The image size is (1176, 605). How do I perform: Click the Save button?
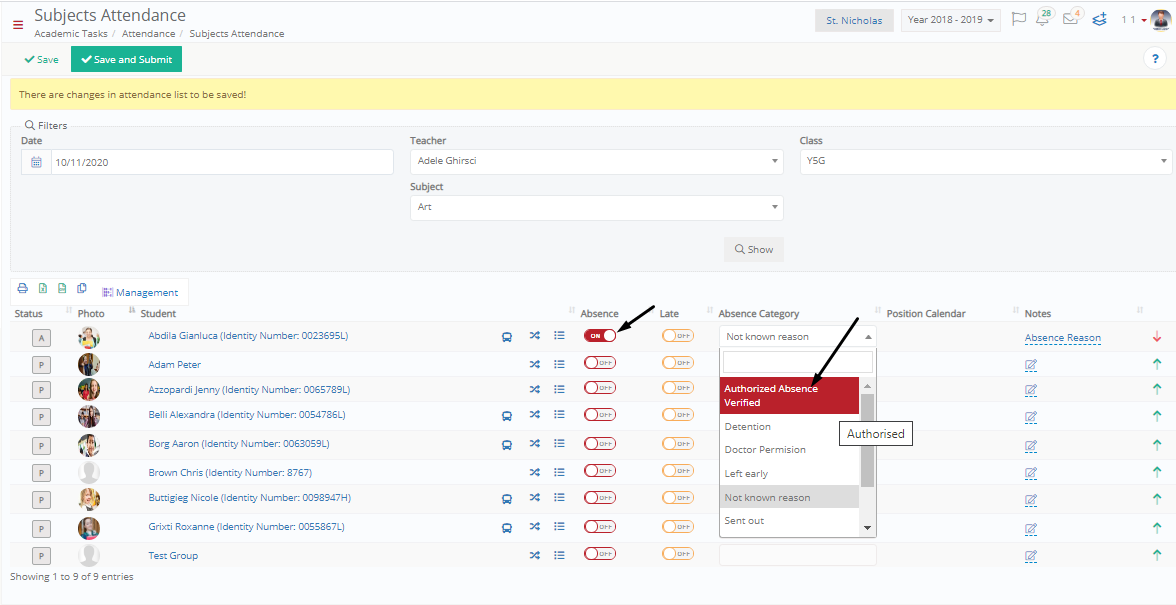[41, 60]
